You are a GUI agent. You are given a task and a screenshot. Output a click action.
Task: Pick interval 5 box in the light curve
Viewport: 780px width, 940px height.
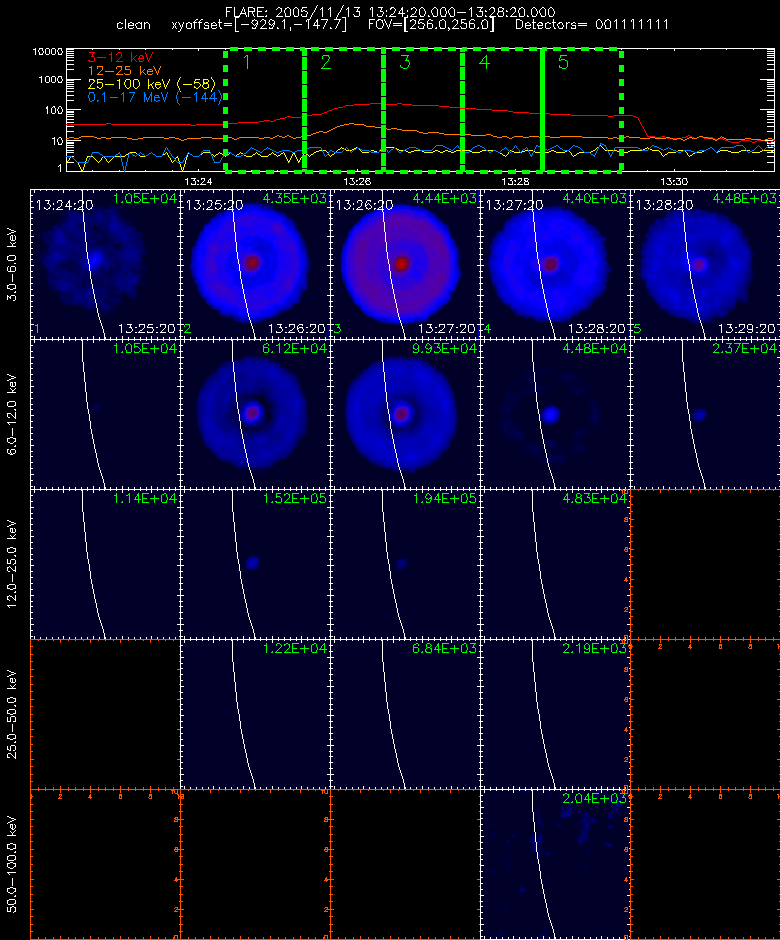point(582,110)
